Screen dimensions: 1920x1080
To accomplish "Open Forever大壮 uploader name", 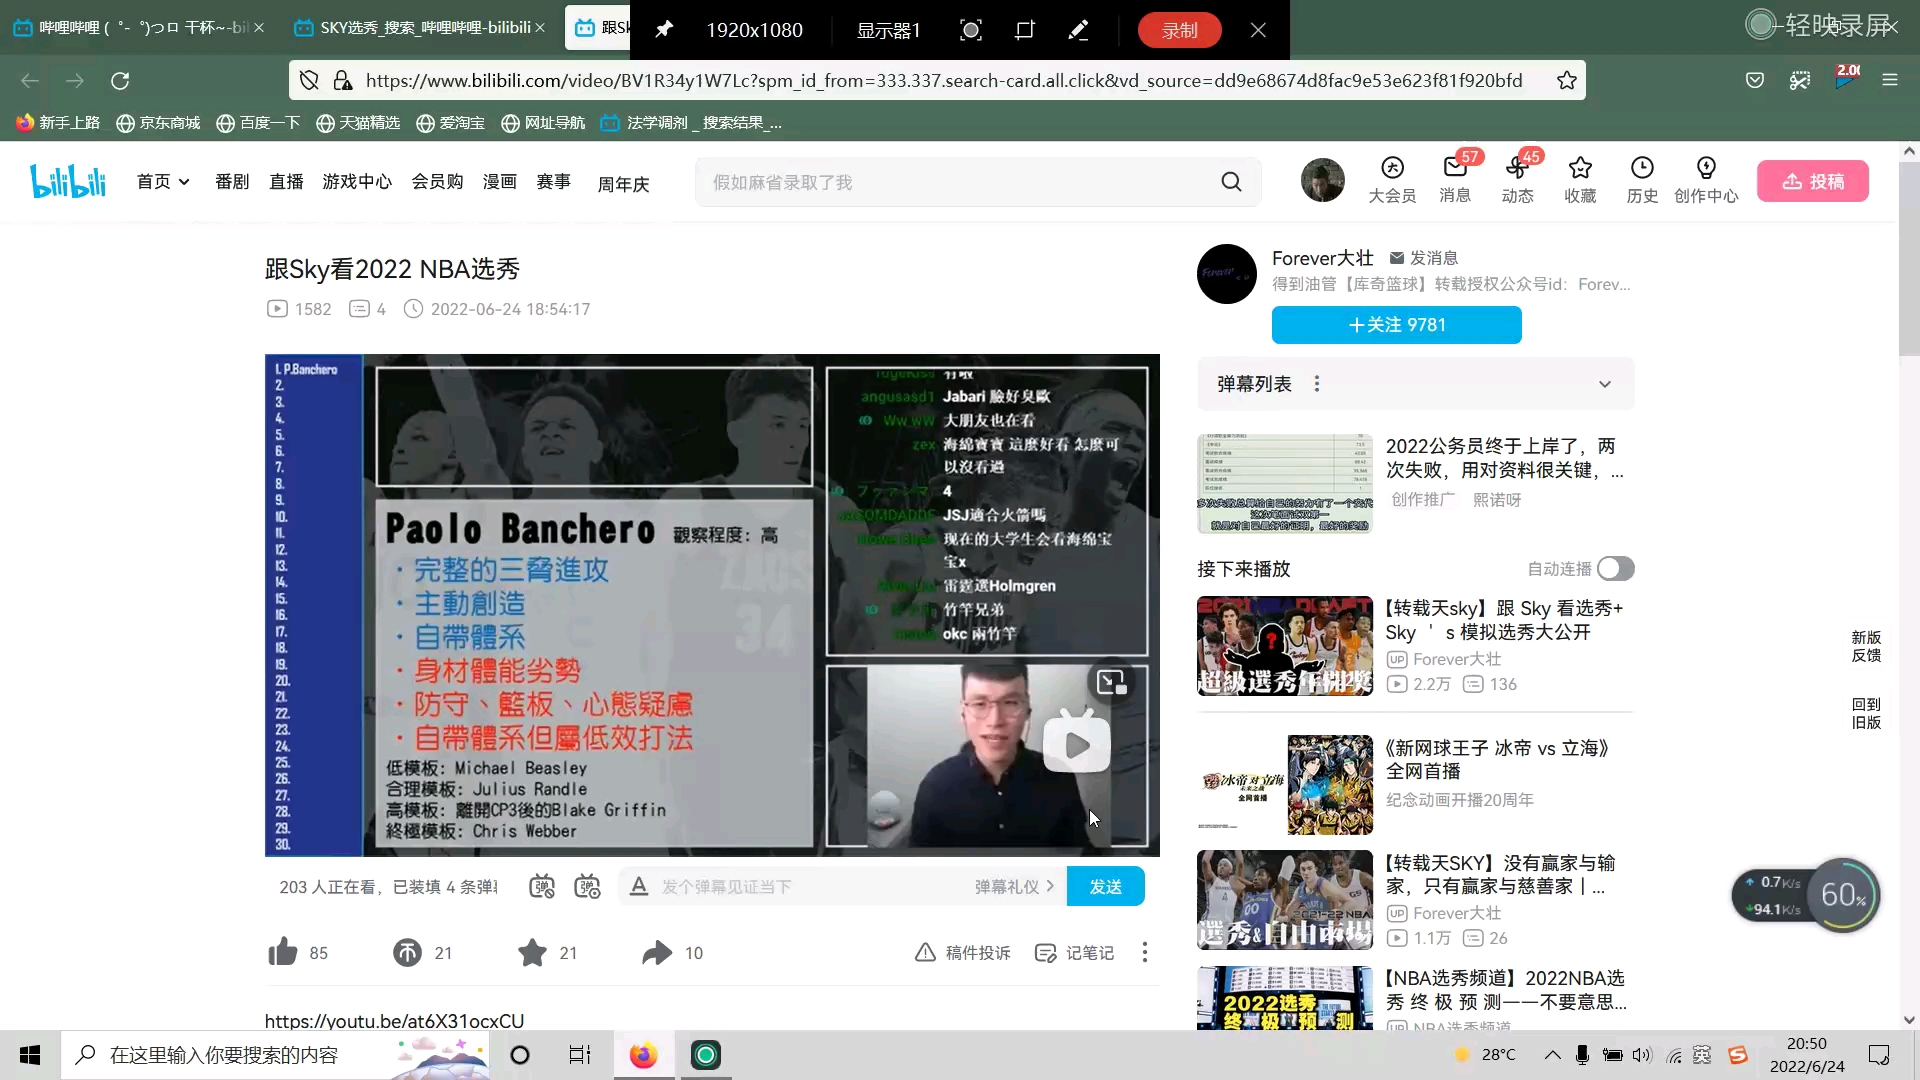I will pos(1322,258).
